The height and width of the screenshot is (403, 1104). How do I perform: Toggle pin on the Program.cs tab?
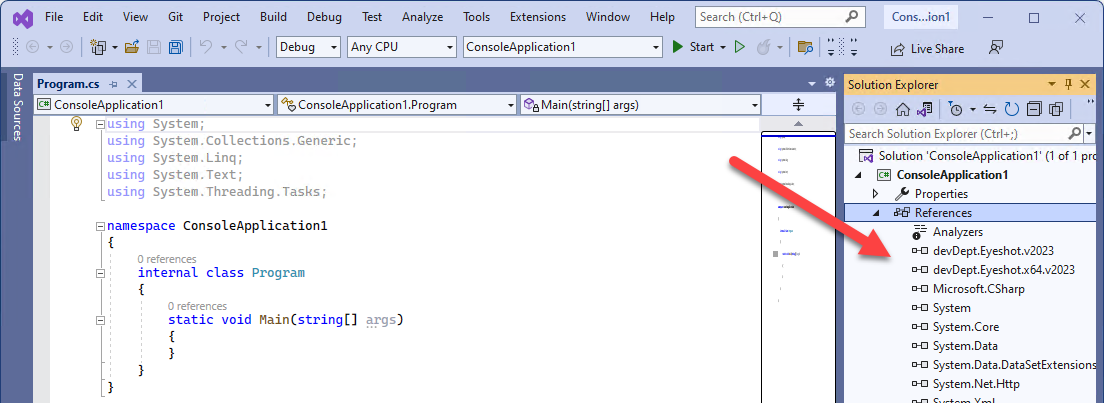click(x=113, y=84)
